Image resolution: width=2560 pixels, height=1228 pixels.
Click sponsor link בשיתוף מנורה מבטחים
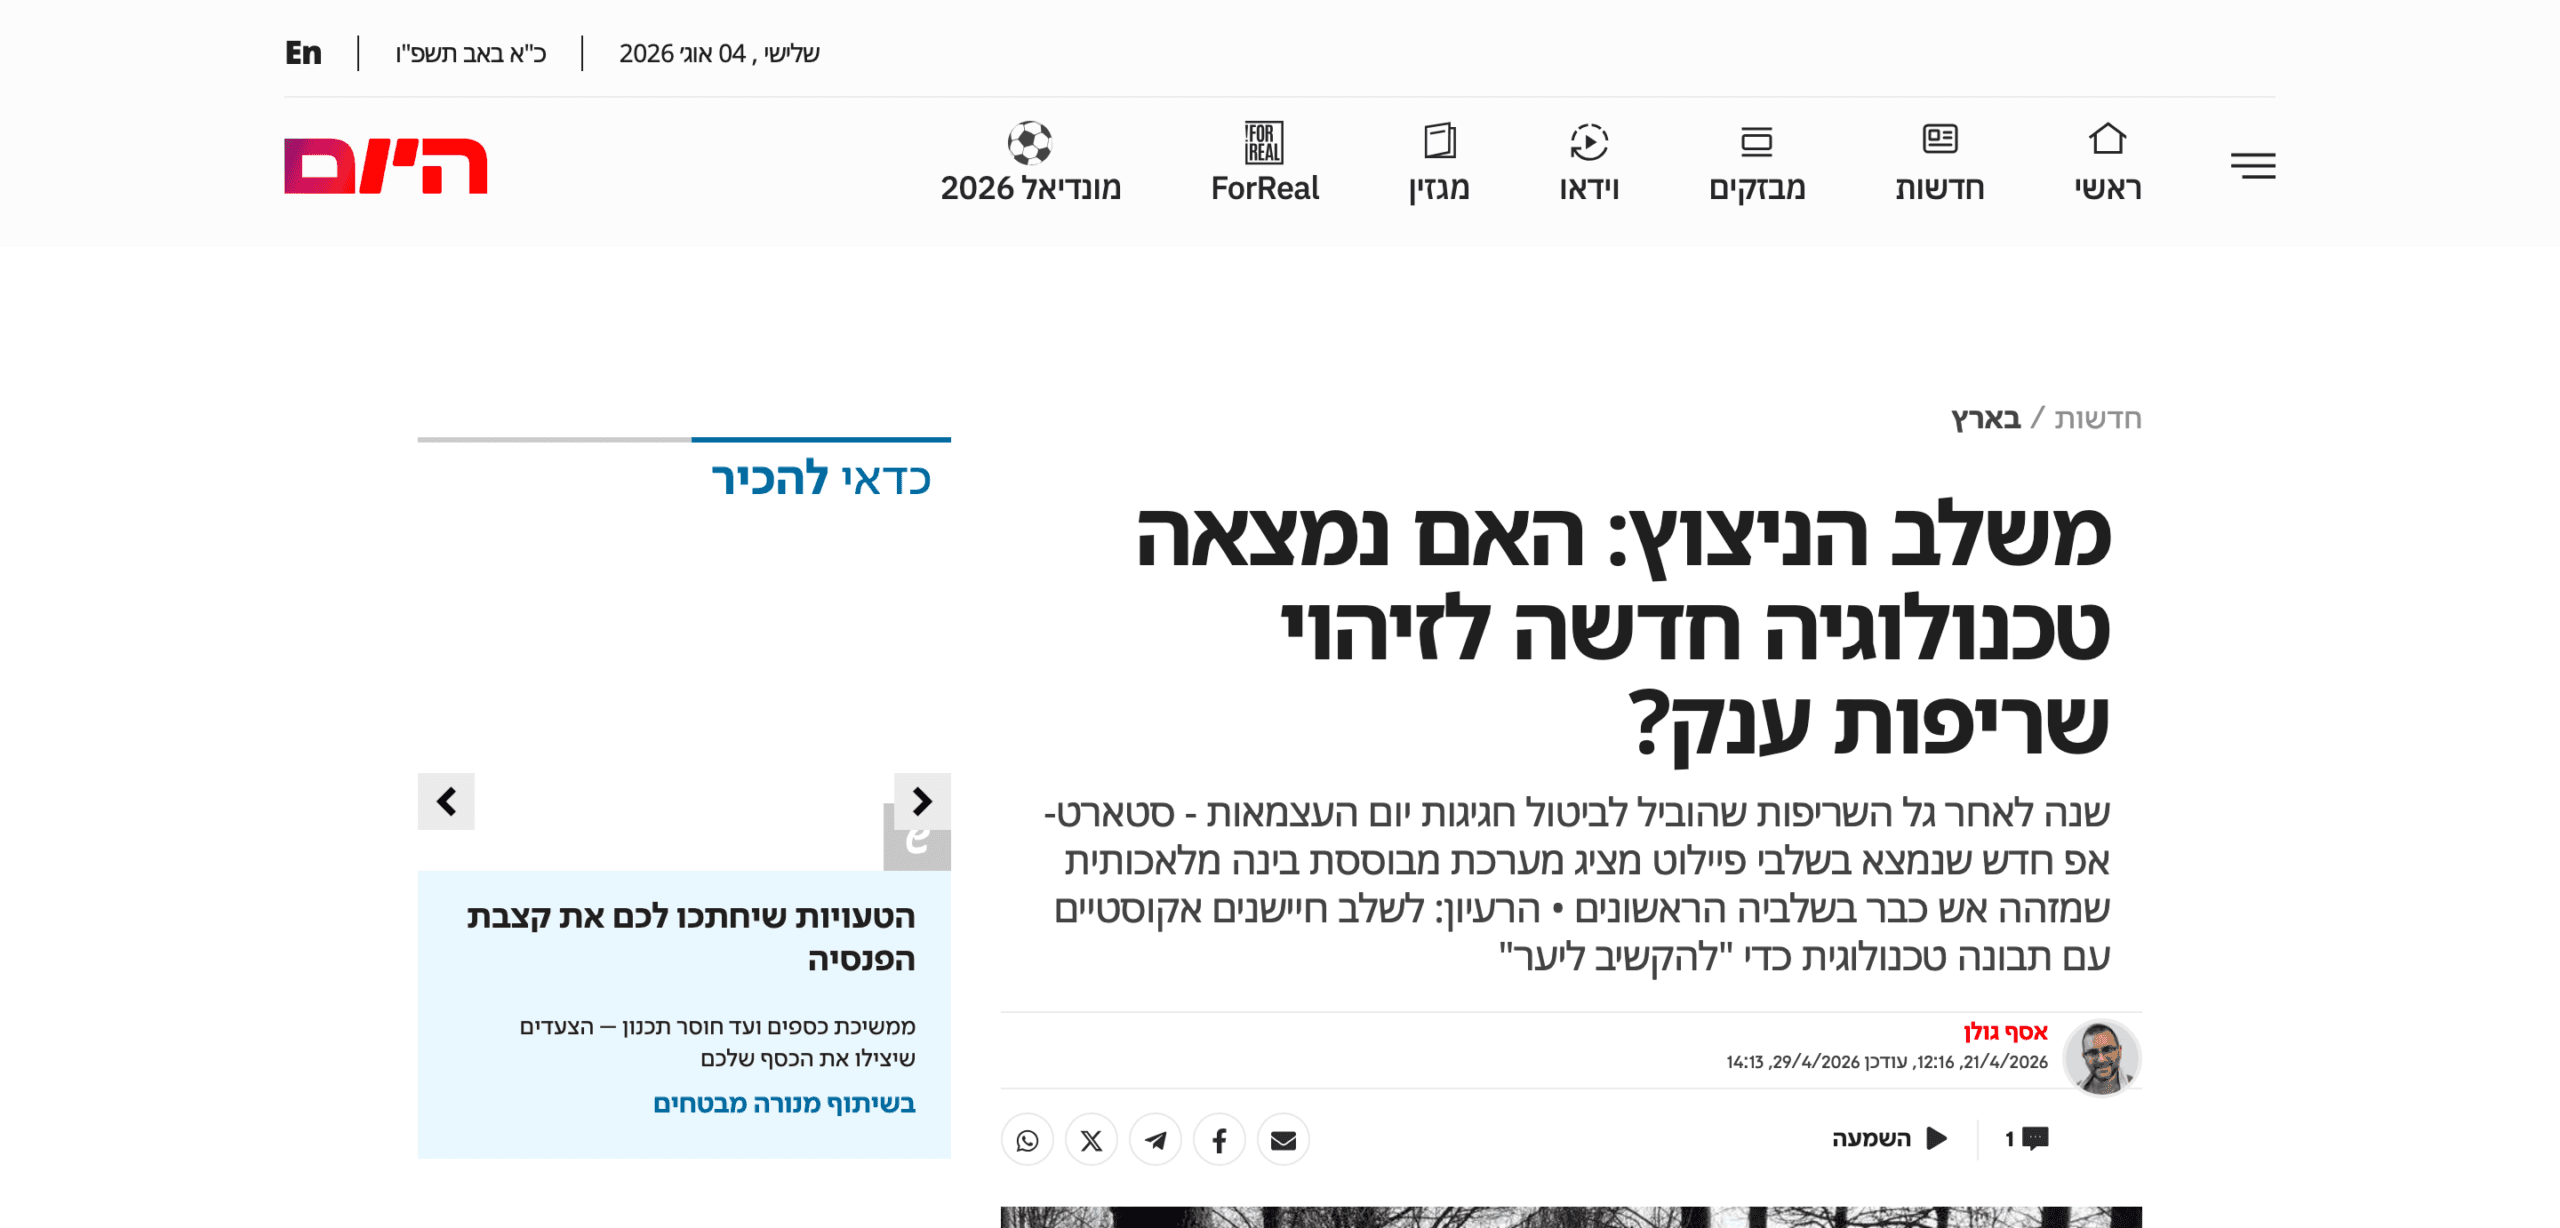tap(784, 1103)
